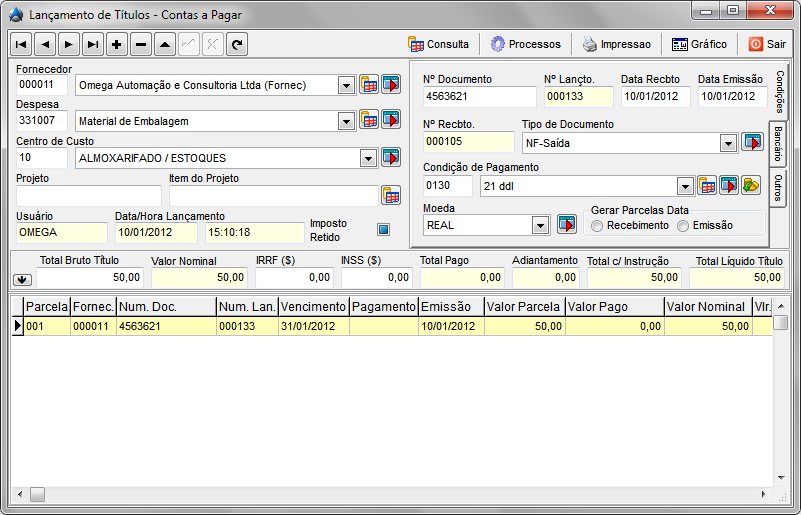This screenshot has height=515, width=801.
Task: Open lookup table icon for Item do Projeto
Action: (391, 195)
